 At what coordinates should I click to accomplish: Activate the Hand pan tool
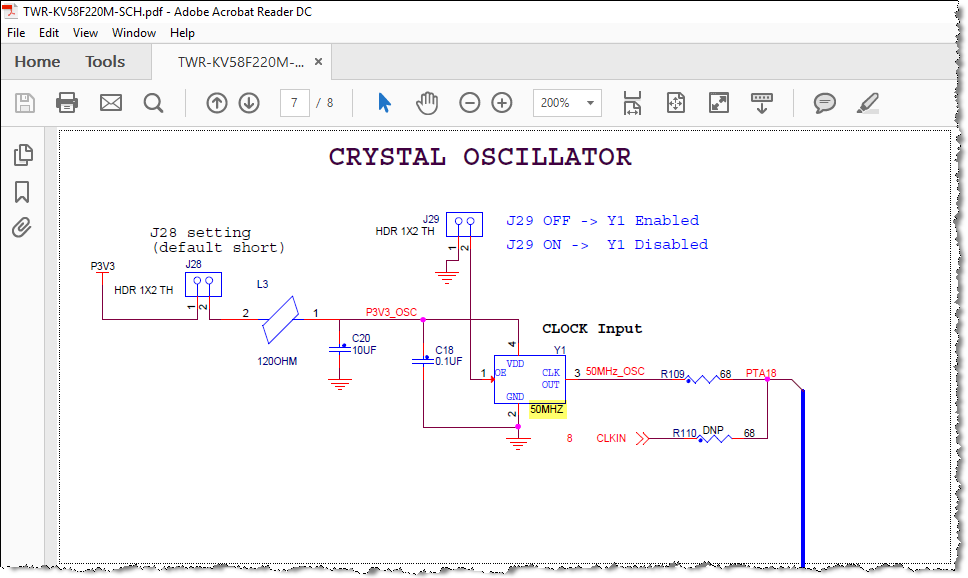pos(427,103)
